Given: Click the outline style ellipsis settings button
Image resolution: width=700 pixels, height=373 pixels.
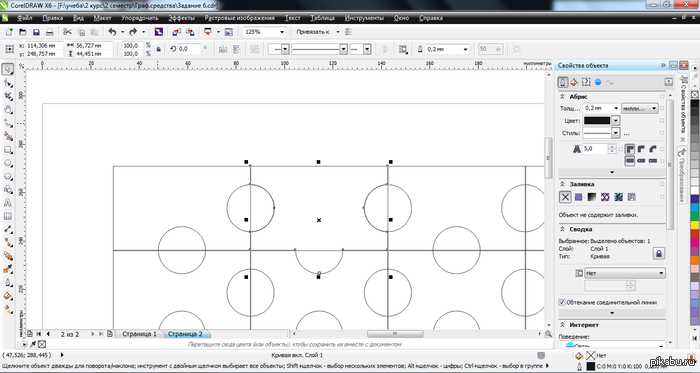Looking at the screenshot, I should [627, 133].
